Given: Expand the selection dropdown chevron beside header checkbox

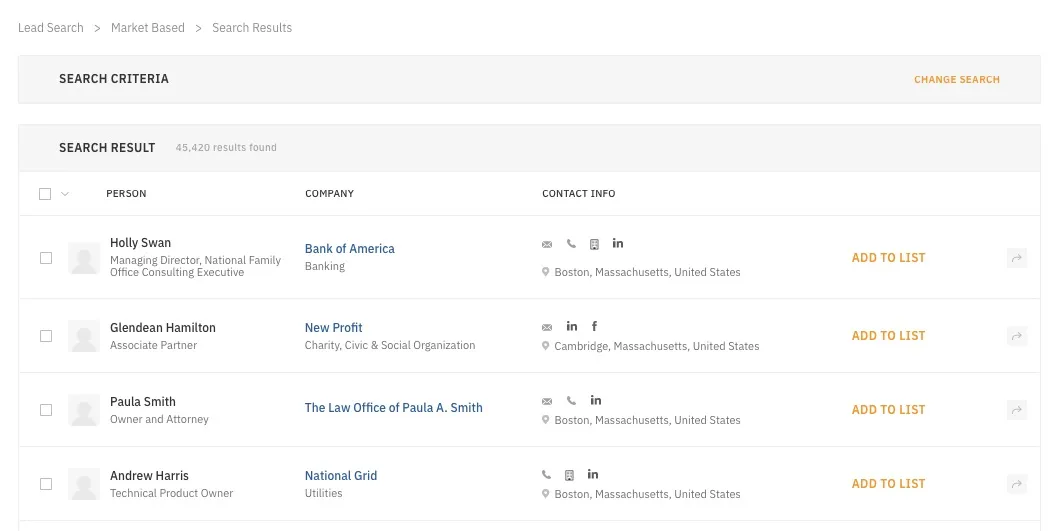Looking at the screenshot, I should (65, 194).
